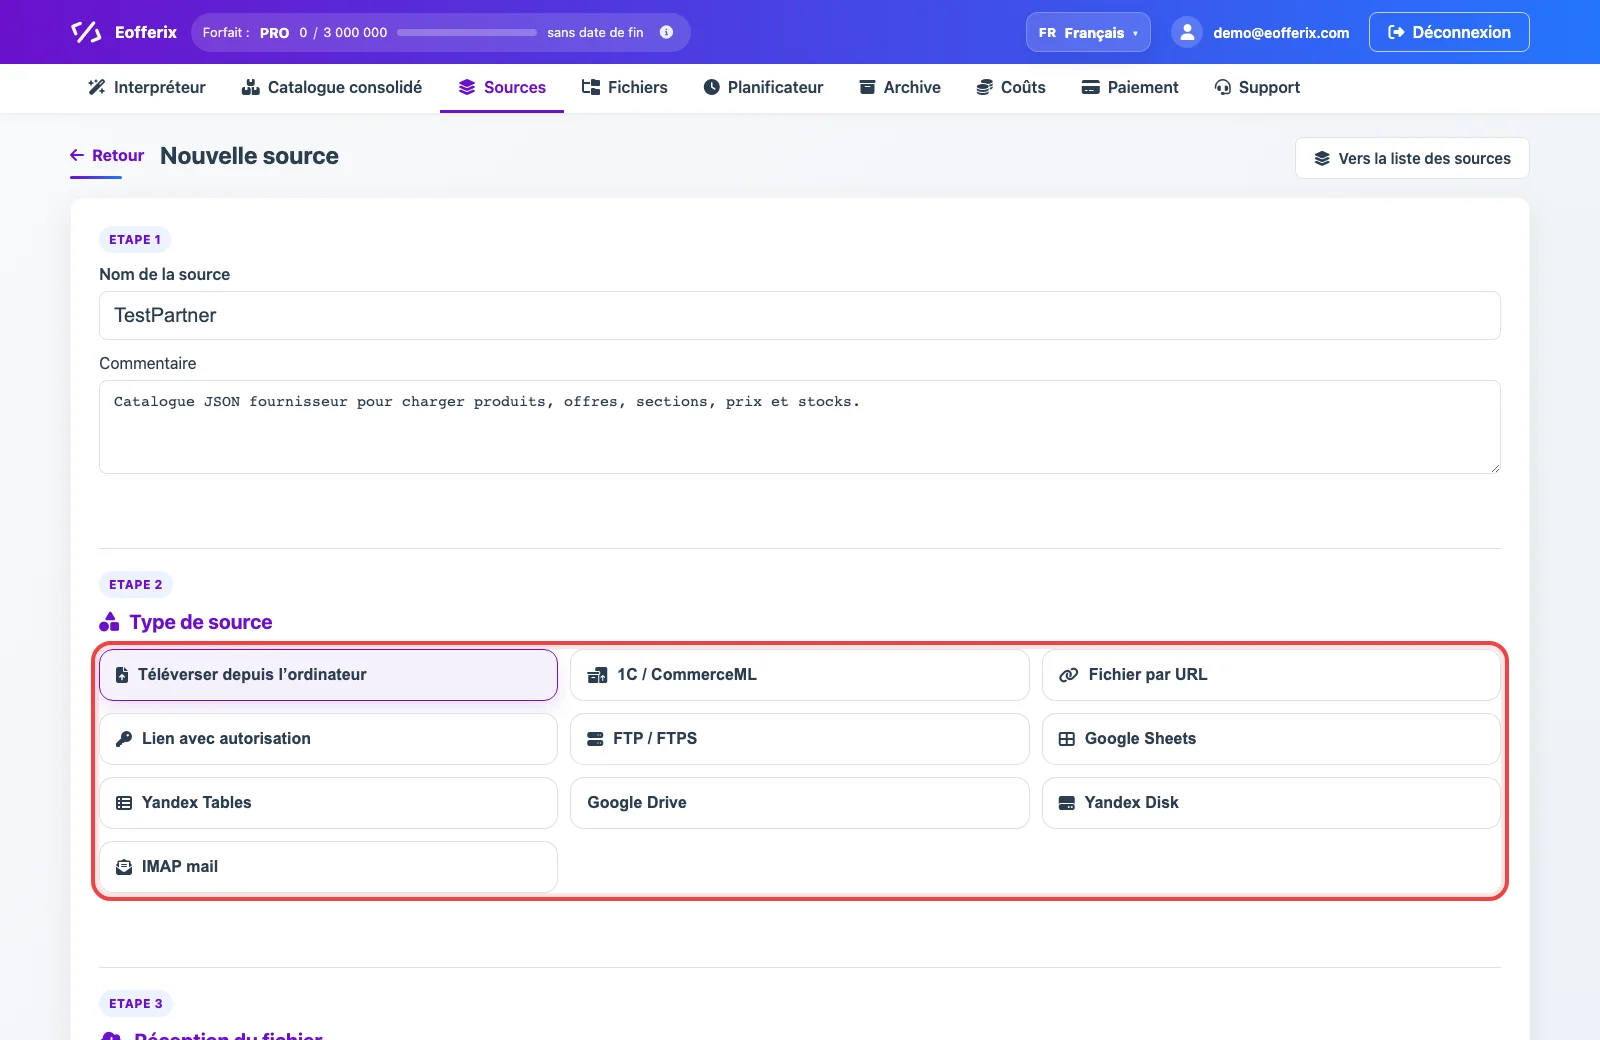Viewport: 1600px width, 1040px height.
Task: Click the list icon in Yandex Tables
Action: [x=124, y=803]
